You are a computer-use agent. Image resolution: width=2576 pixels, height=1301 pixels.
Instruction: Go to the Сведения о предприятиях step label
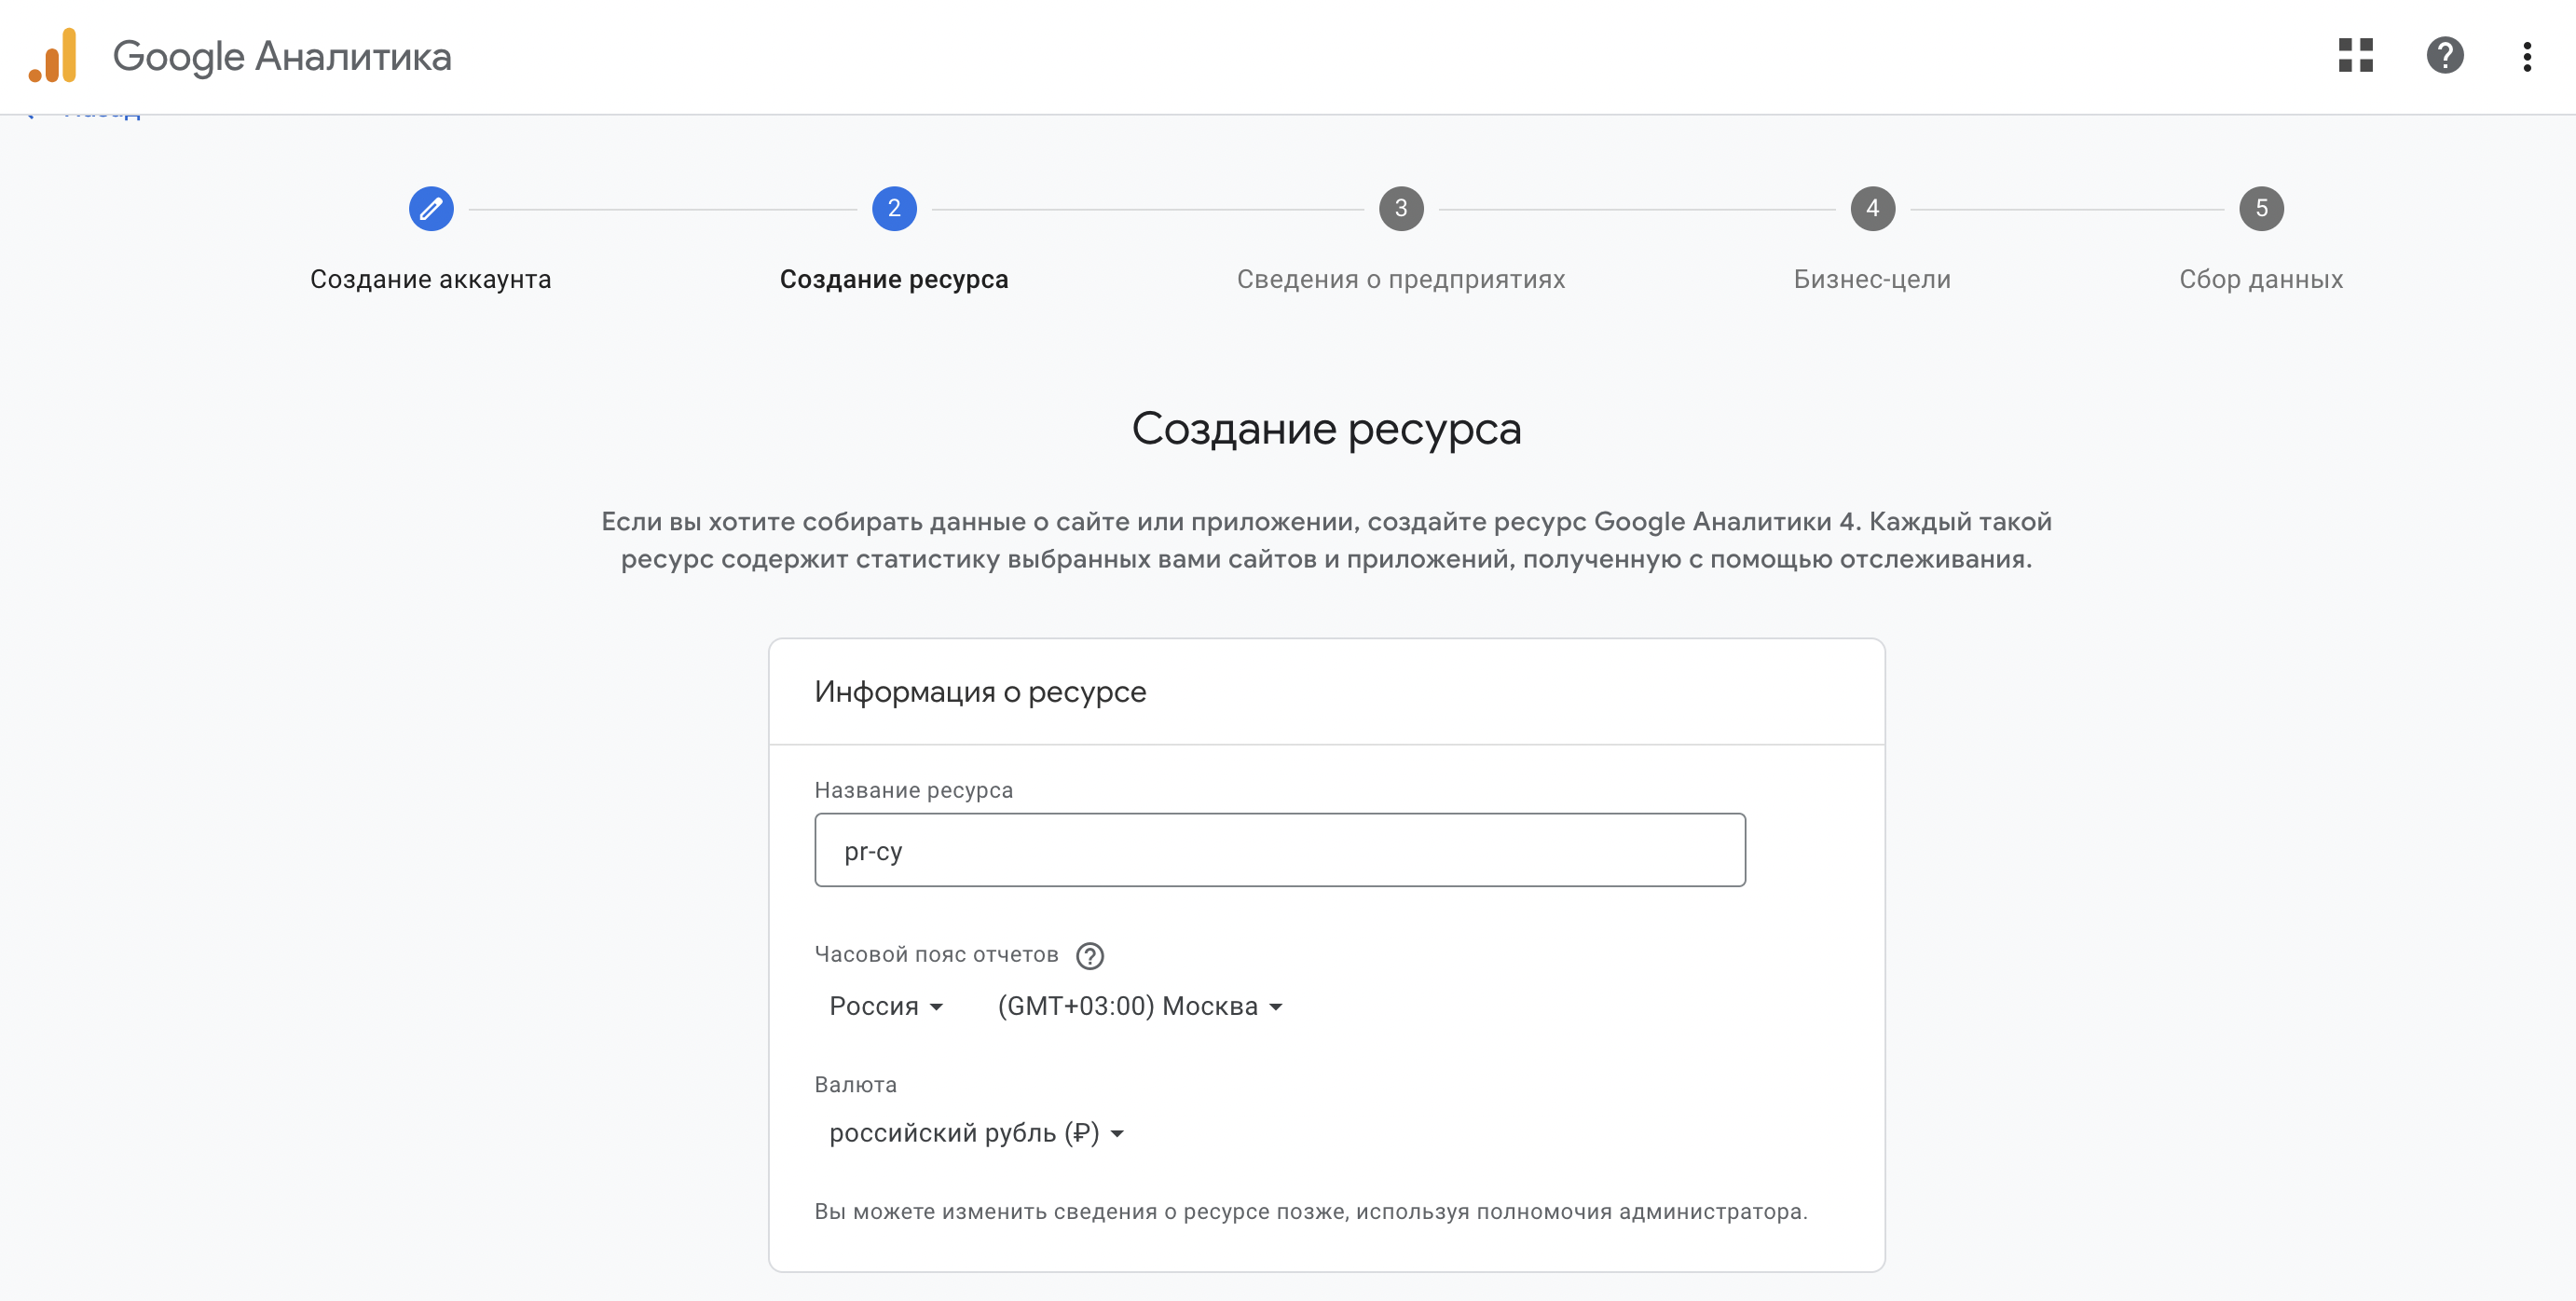click(1401, 279)
